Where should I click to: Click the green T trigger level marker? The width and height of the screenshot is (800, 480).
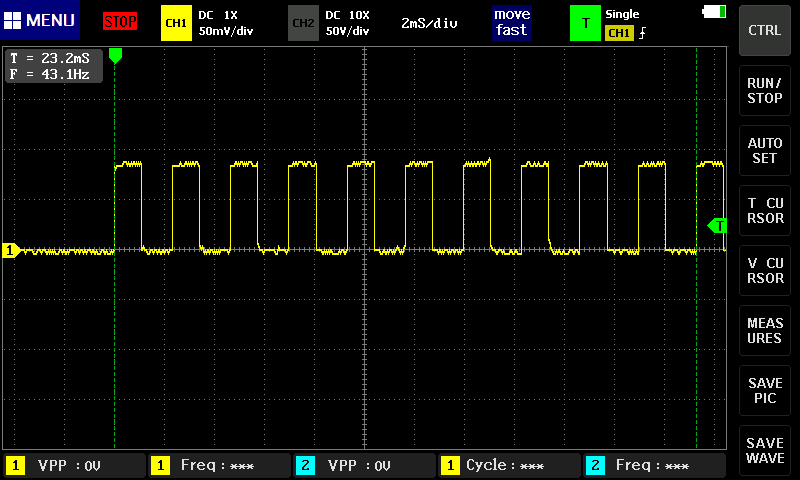coord(717,225)
